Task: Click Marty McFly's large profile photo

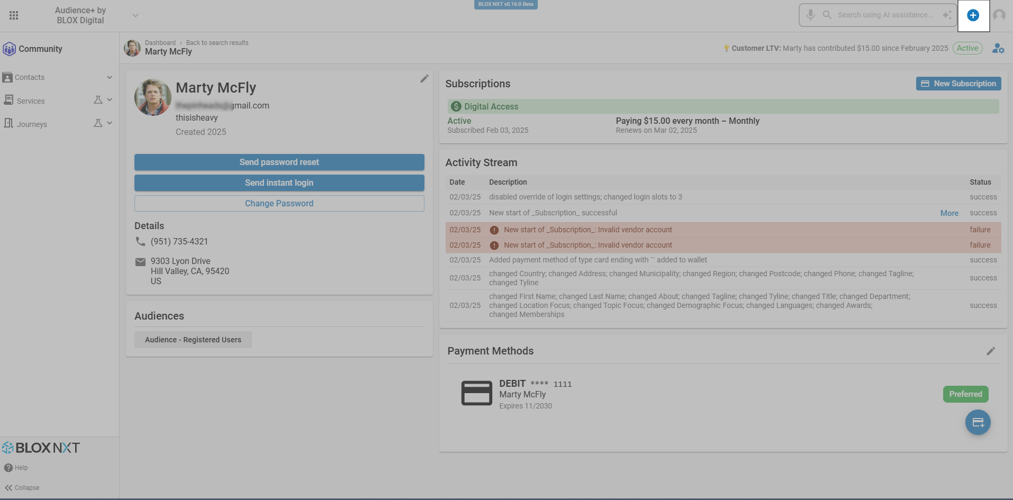Action: pyautogui.click(x=153, y=98)
